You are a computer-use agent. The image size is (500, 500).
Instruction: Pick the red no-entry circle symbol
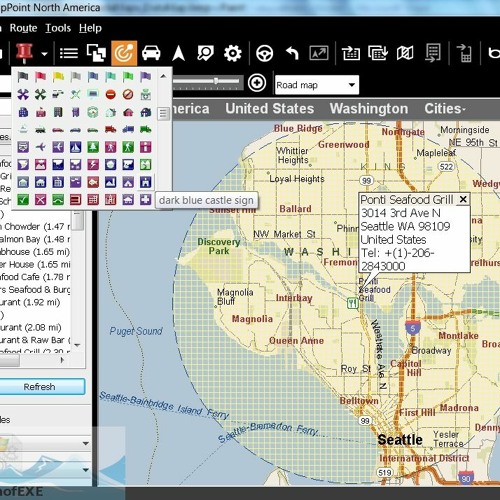pyautogui.click(x=111, y=95)
